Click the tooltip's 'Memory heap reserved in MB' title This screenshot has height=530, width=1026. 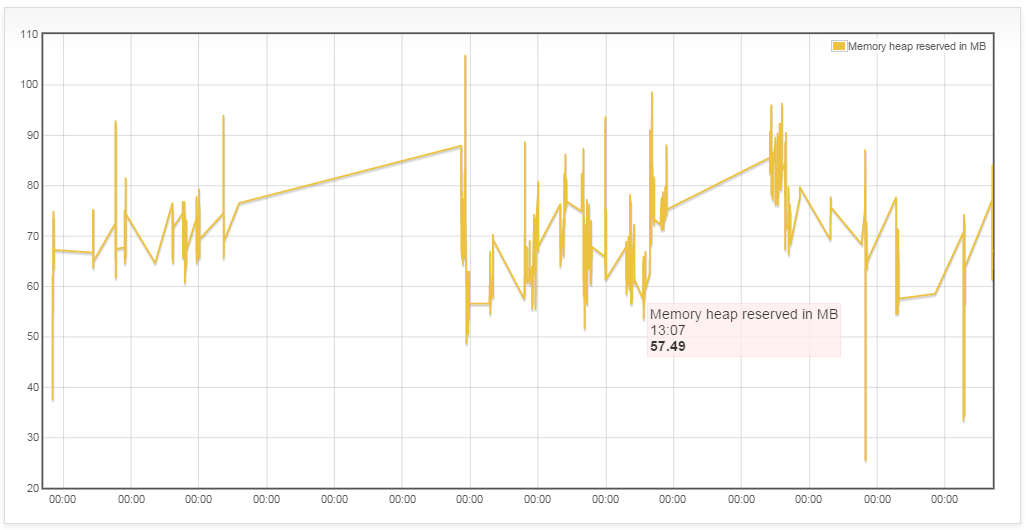tap(744, 315)
